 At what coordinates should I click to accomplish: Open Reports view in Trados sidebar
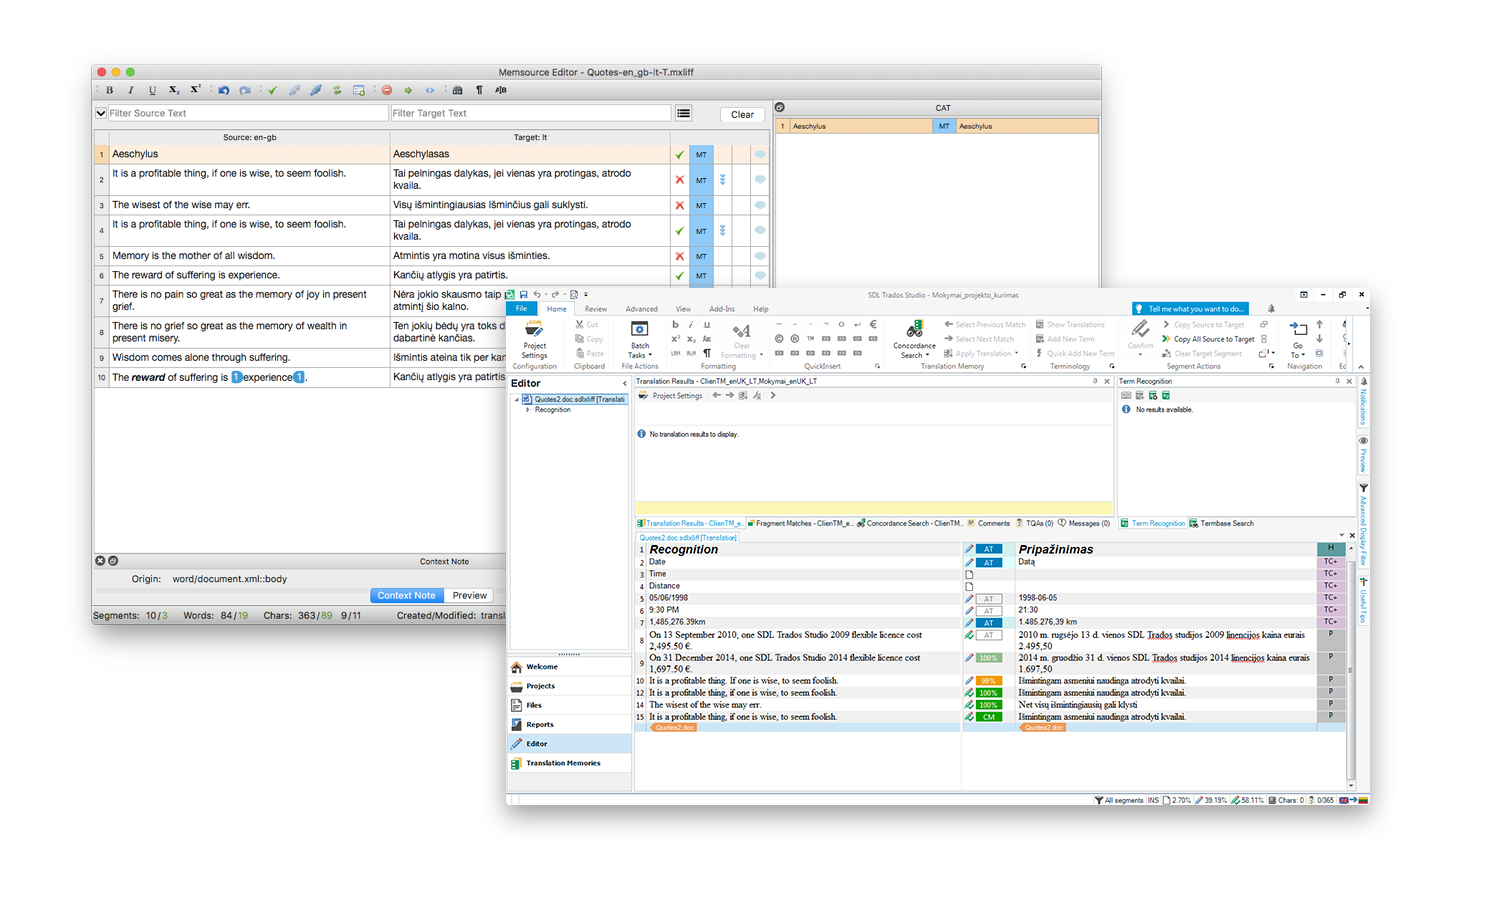570,724
